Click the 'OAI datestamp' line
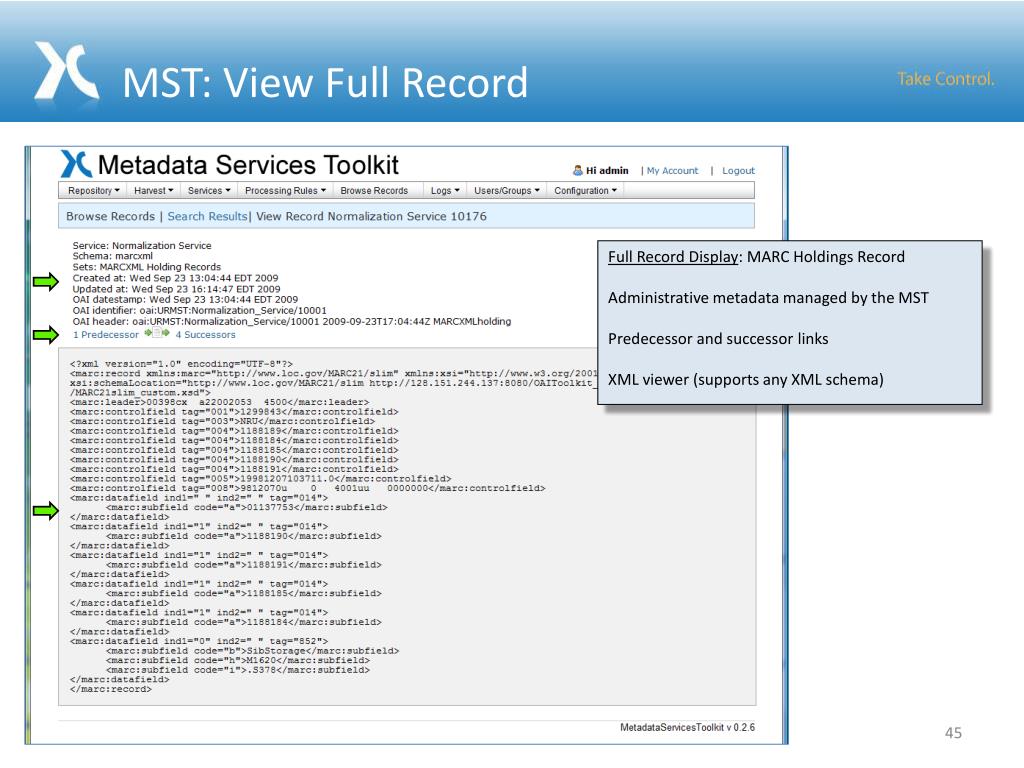 (x=185, y=300)
